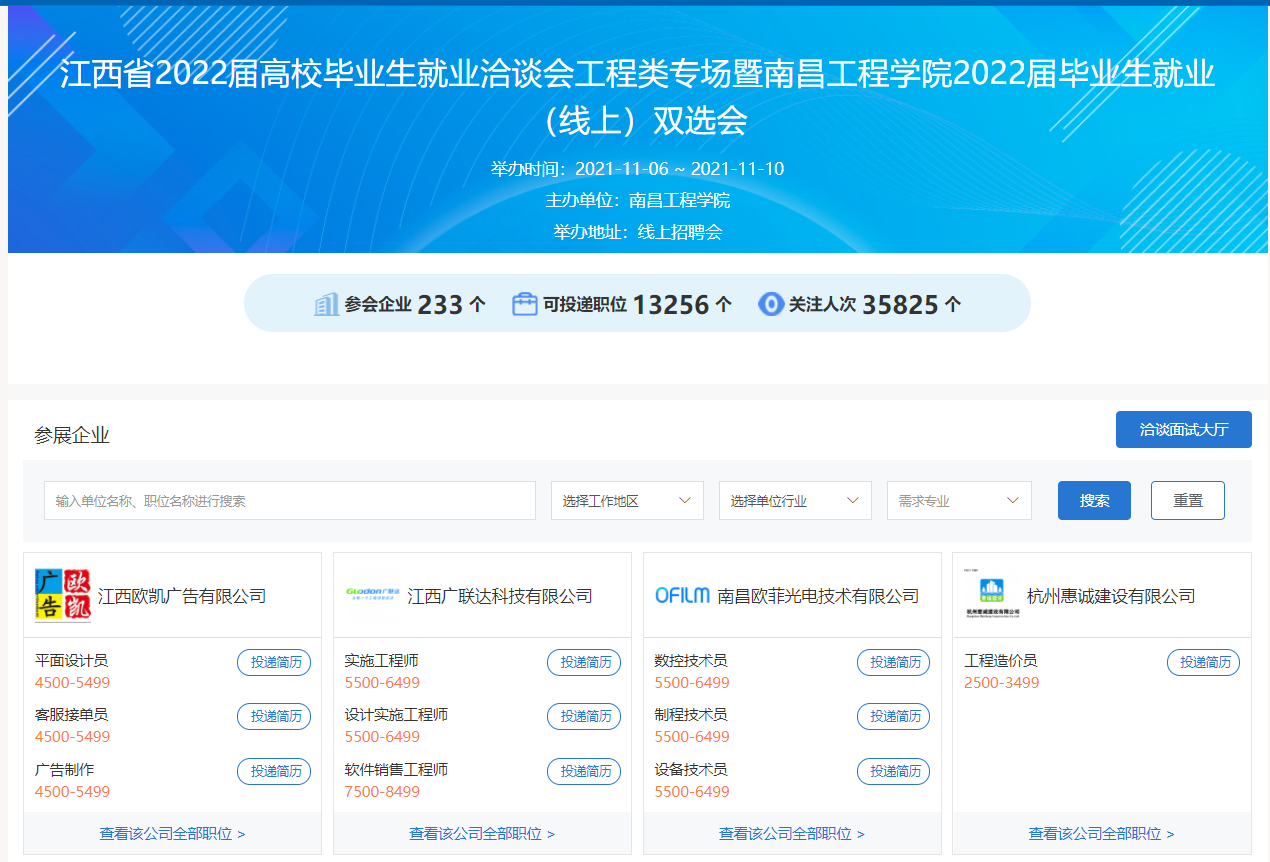Expand the 选择工作地区 dropdown
Image resolution: width=1270 pixels, height=862 pixels.
[x=627, y=501]
